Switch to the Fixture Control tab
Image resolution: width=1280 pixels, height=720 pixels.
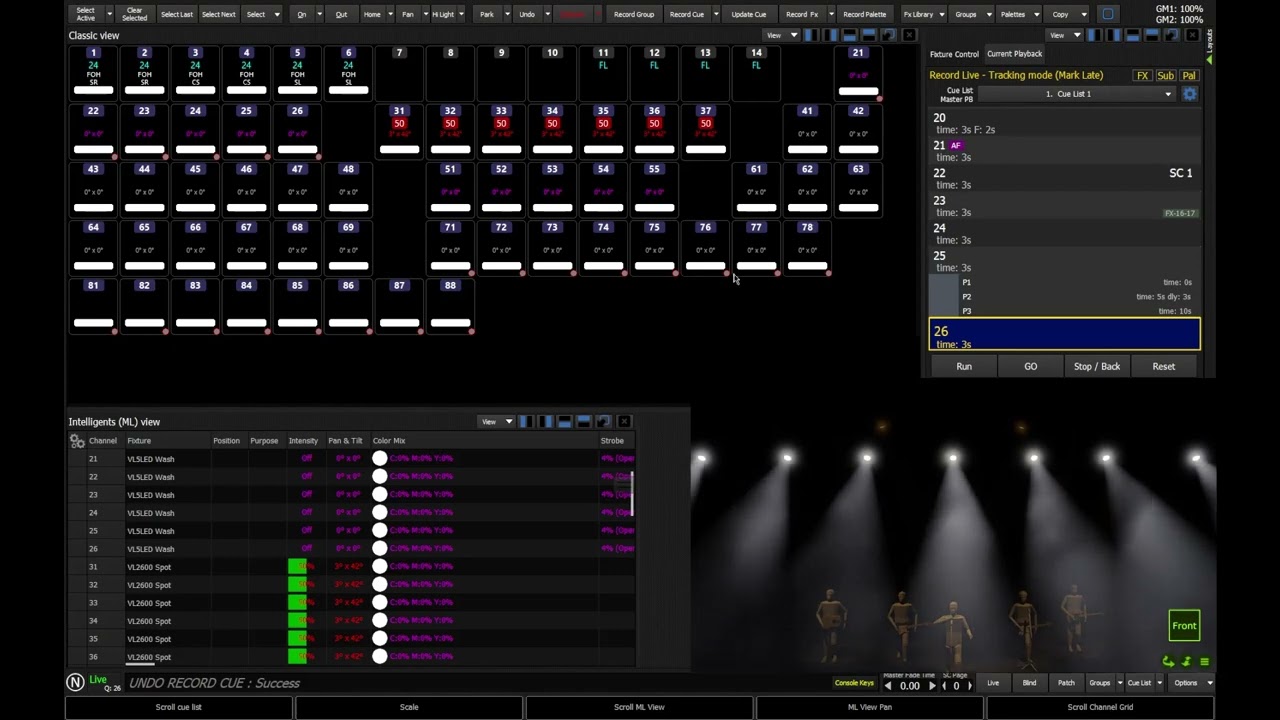pos(954,54)
